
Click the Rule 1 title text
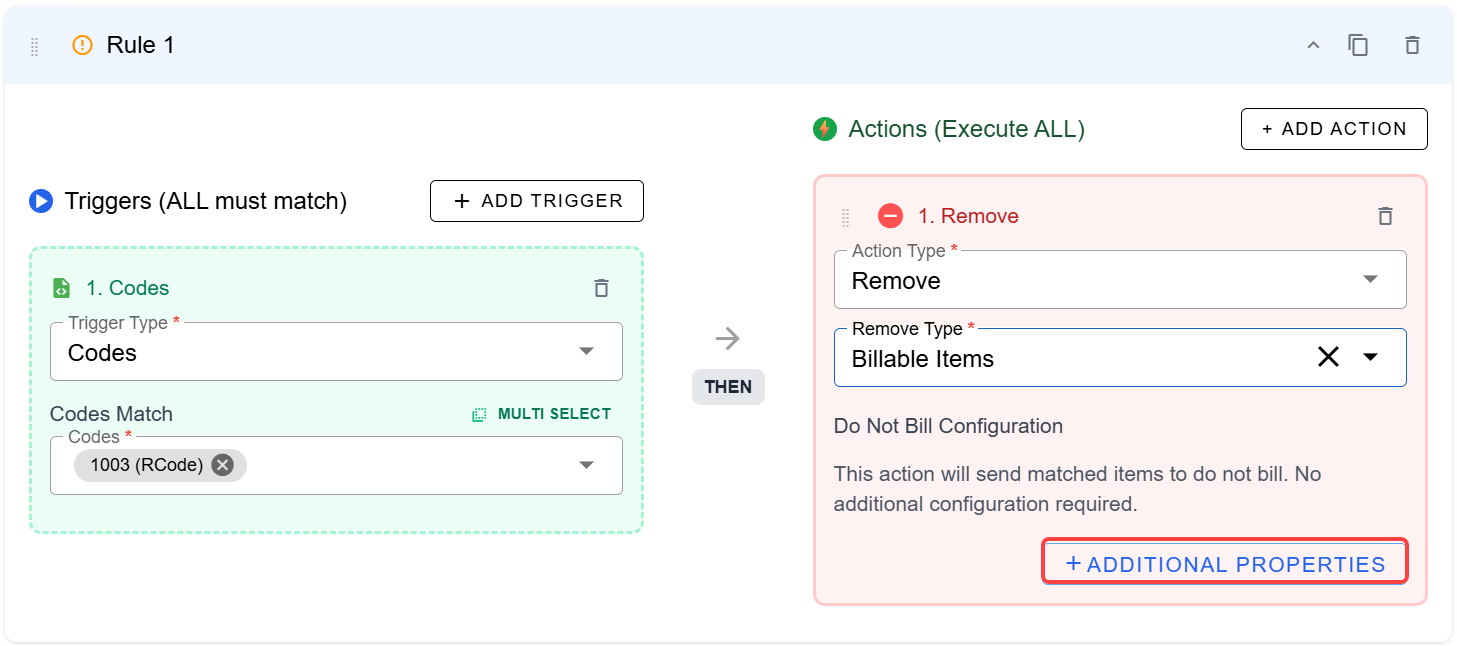pyautogui.click(x=140, y=45)
